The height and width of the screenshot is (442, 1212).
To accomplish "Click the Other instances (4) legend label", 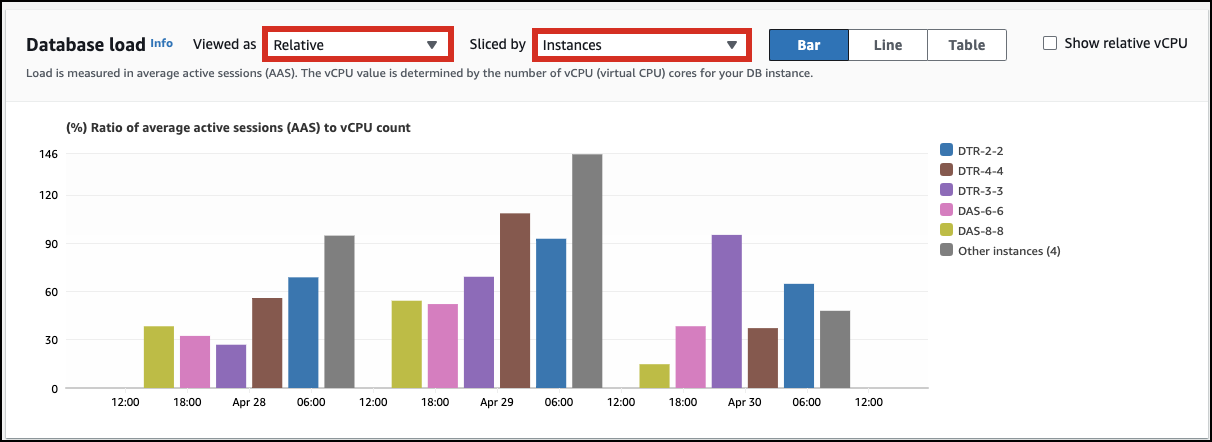I will point(1009,250).
